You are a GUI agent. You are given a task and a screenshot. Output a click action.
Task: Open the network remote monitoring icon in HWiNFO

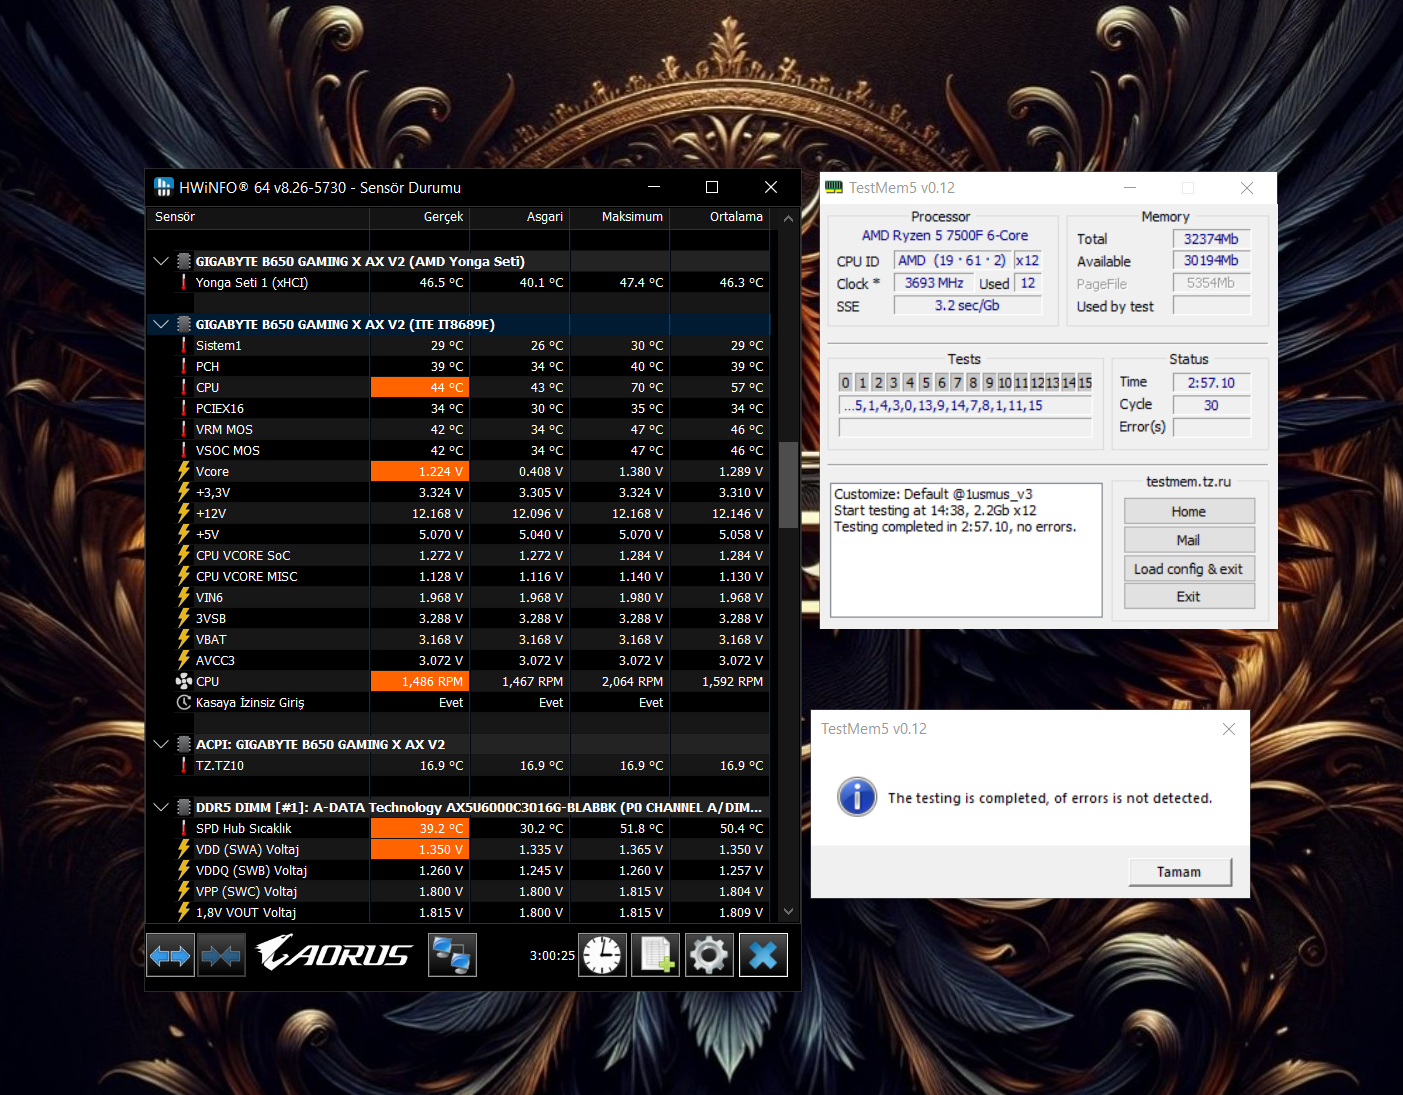[x=452, y=955]
